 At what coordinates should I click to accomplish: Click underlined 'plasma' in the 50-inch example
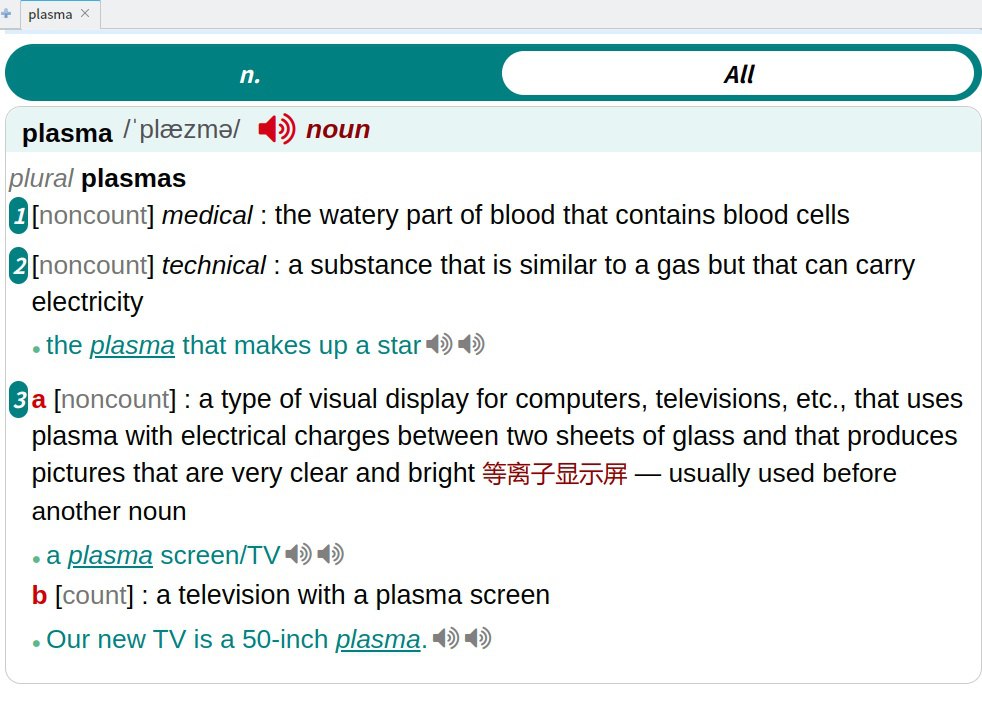[377, 639]
